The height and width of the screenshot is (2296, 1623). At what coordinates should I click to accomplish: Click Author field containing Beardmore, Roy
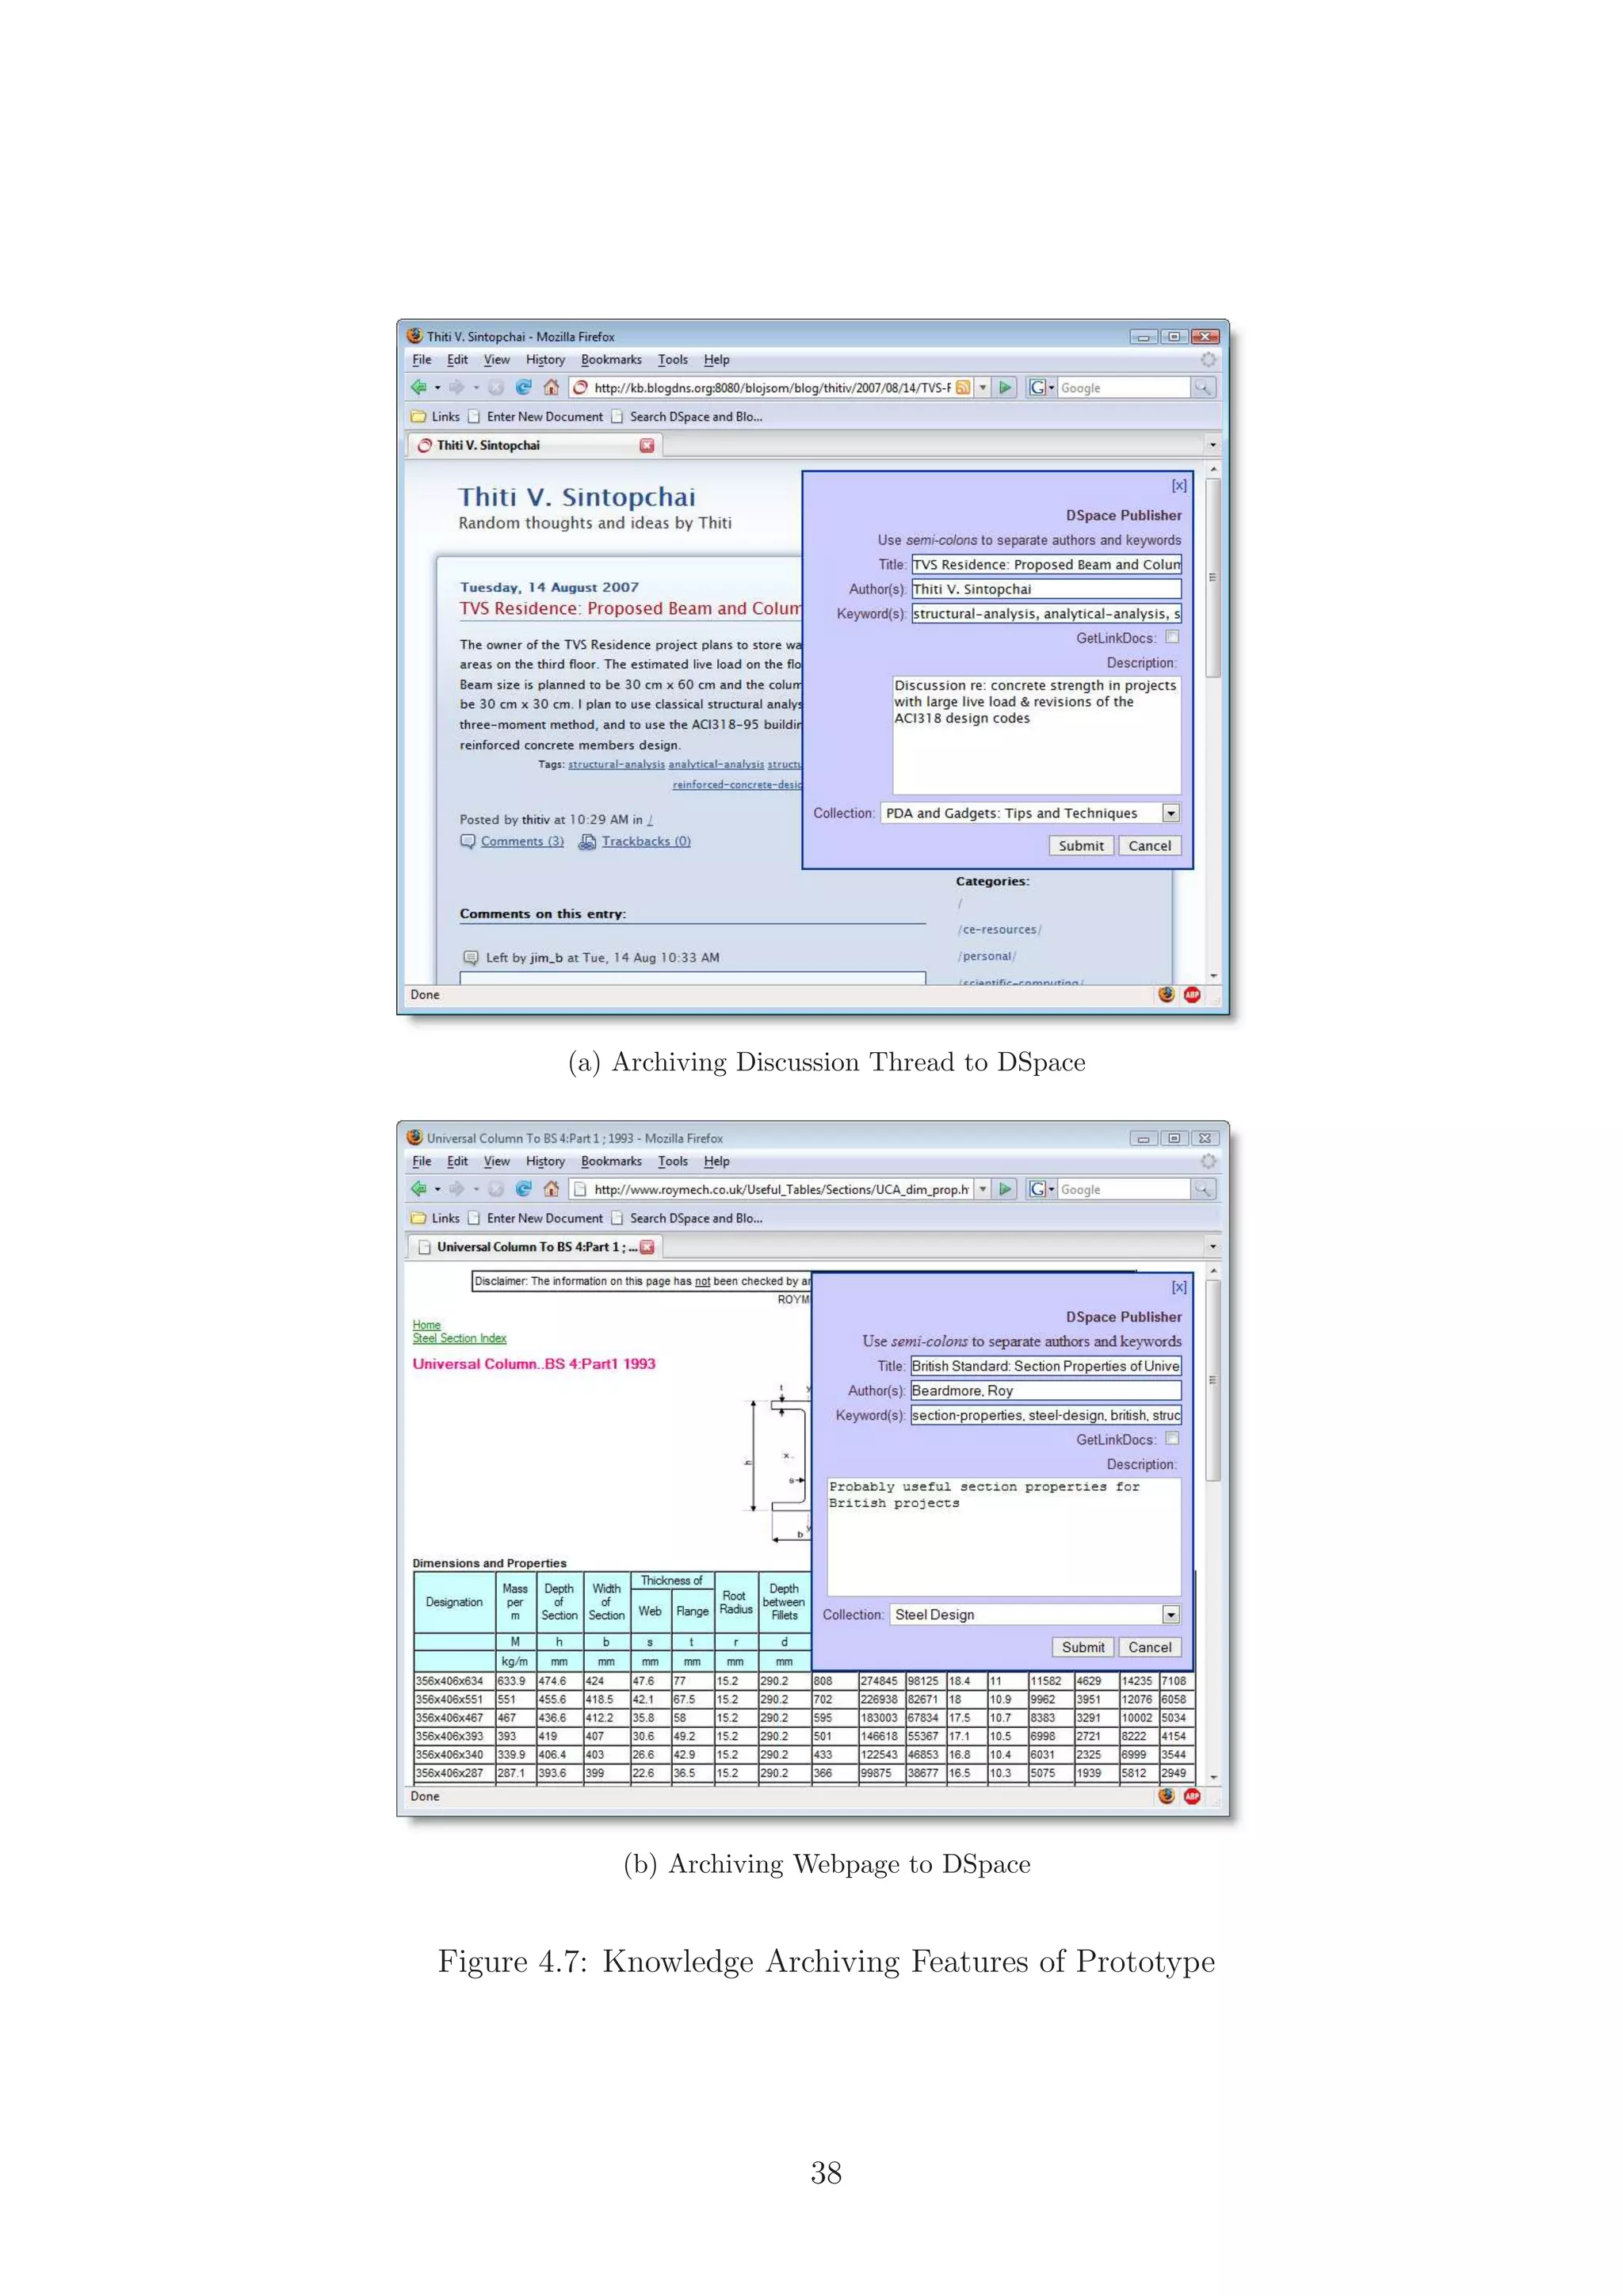pyautogui.click(x=1046, y=1391)
